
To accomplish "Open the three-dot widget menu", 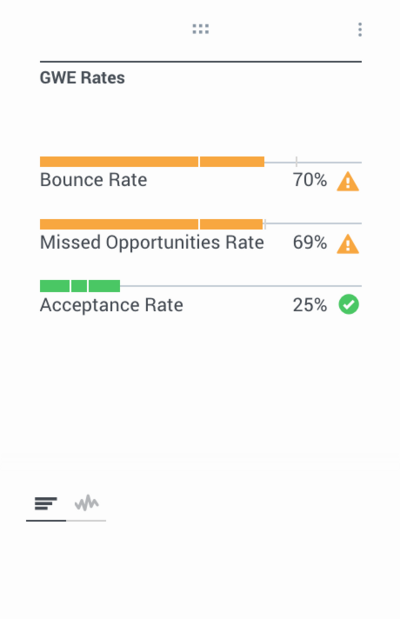I will coord(360,30).
